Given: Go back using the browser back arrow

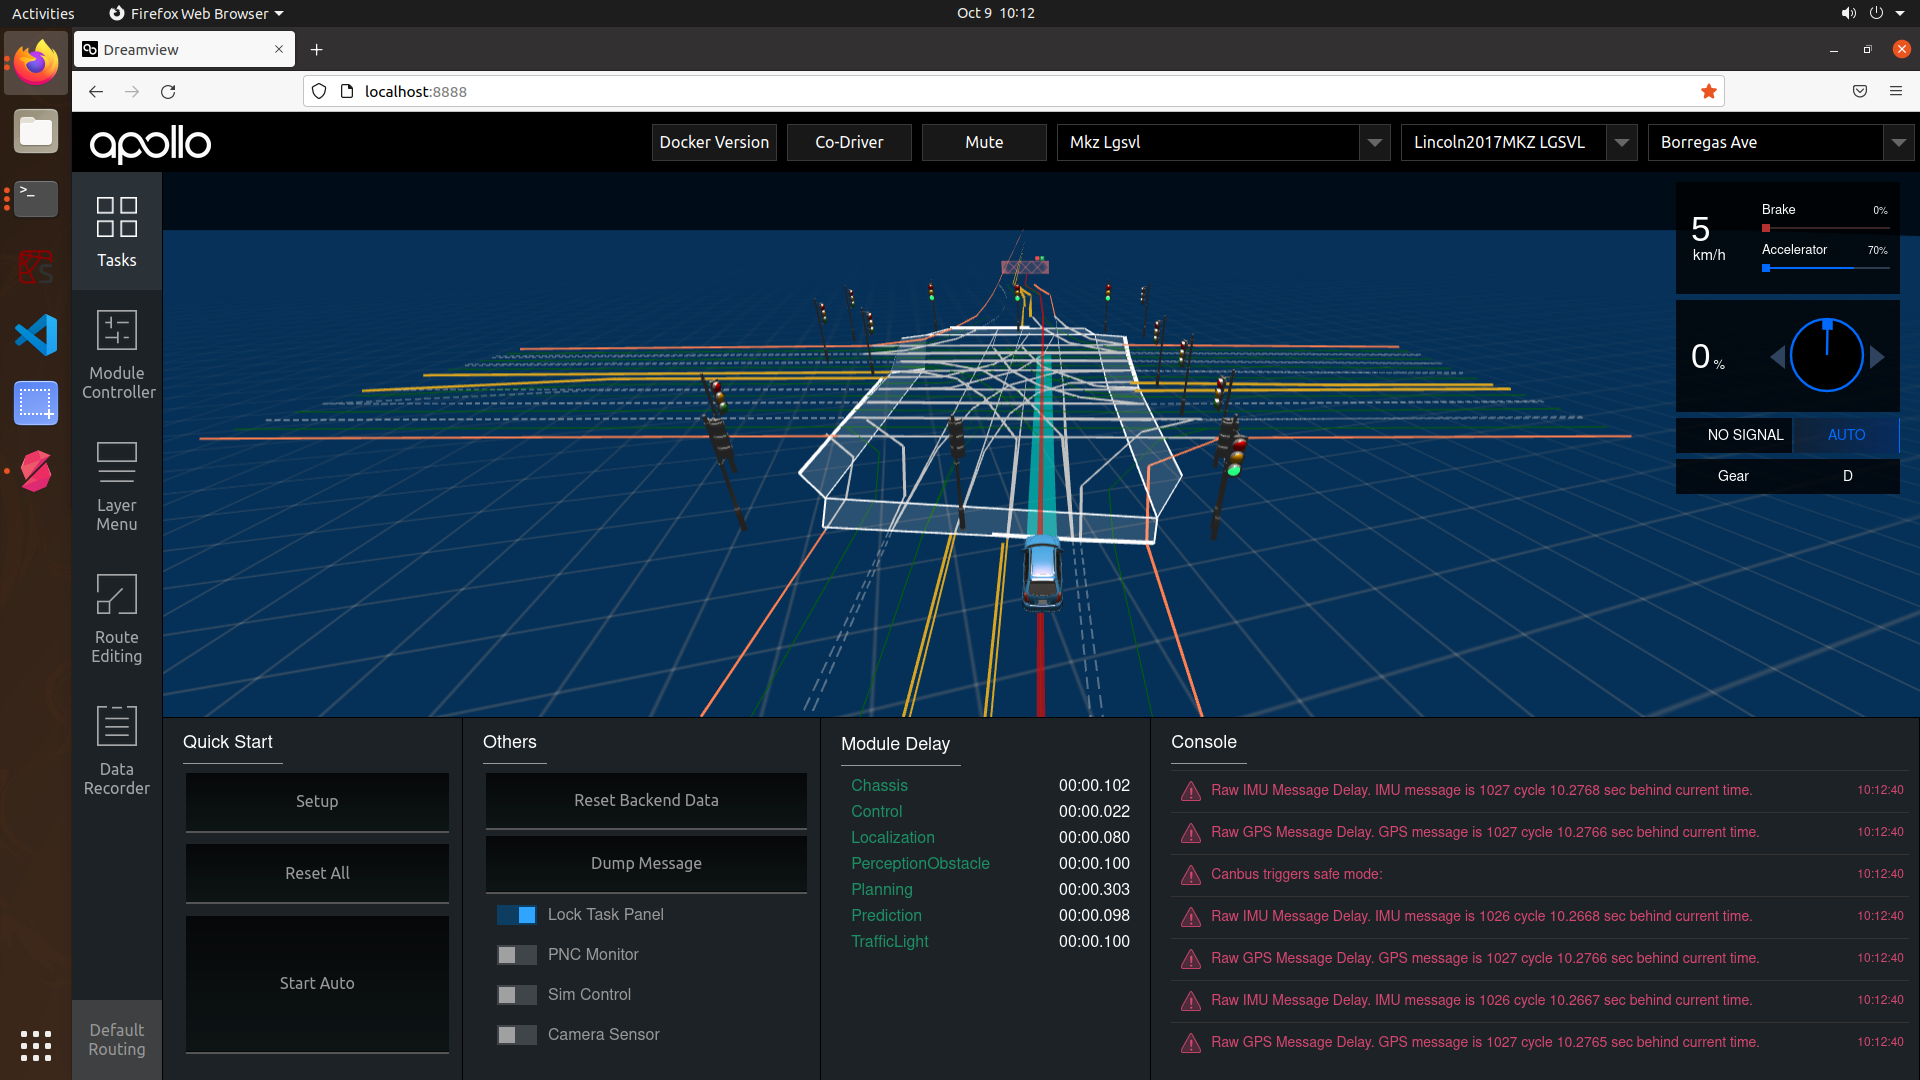Looking at the screenshot, I should click(96, 92).
